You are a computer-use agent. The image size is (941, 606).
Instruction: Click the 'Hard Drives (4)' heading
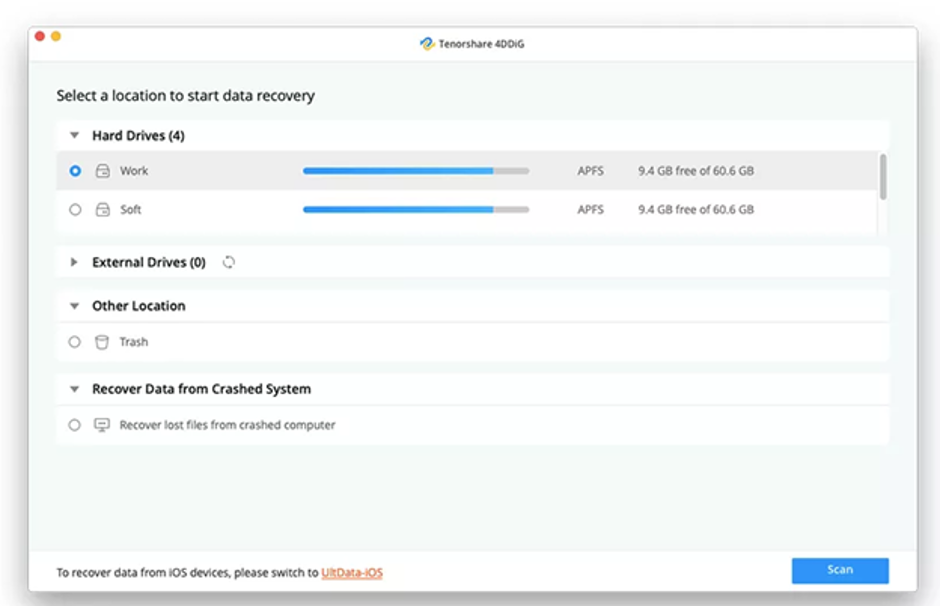click(138, 136)
